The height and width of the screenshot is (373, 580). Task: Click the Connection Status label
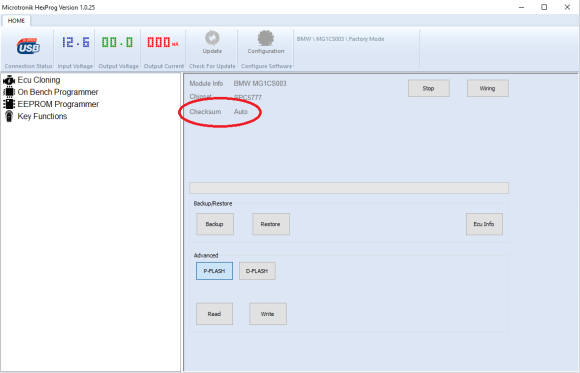[x=28, y=66]
